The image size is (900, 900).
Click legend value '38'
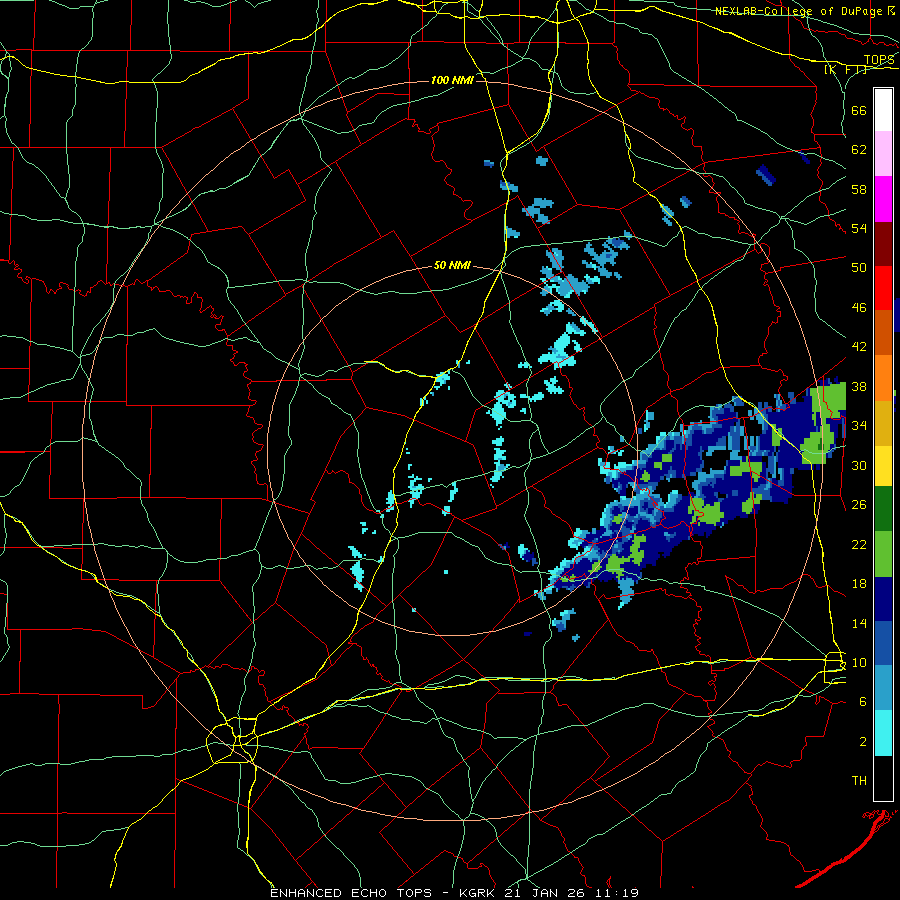click(x=859, y=386)
